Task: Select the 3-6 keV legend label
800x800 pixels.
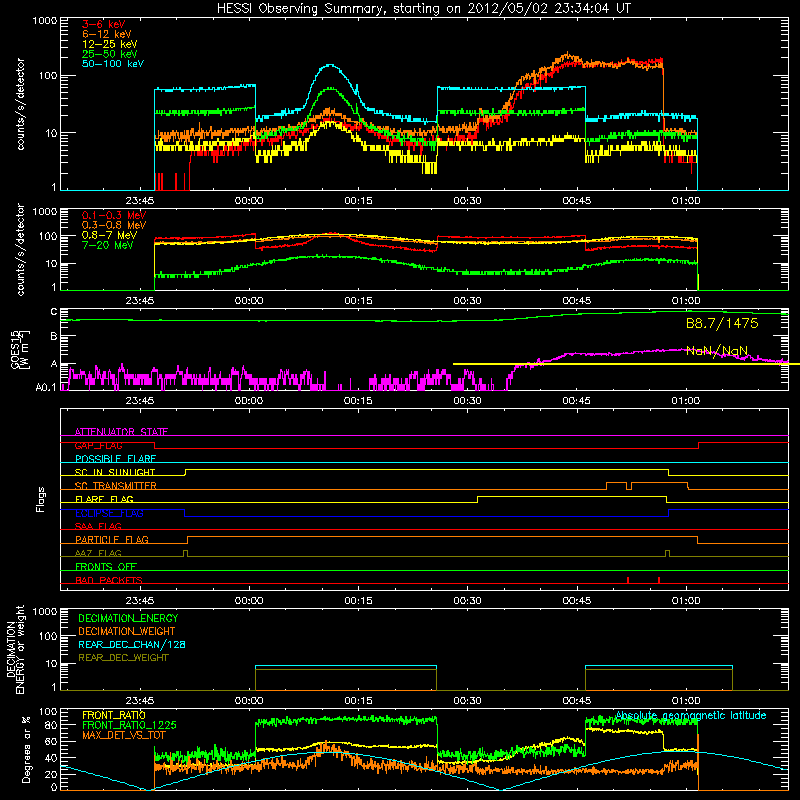Action: tap(103, 24)
